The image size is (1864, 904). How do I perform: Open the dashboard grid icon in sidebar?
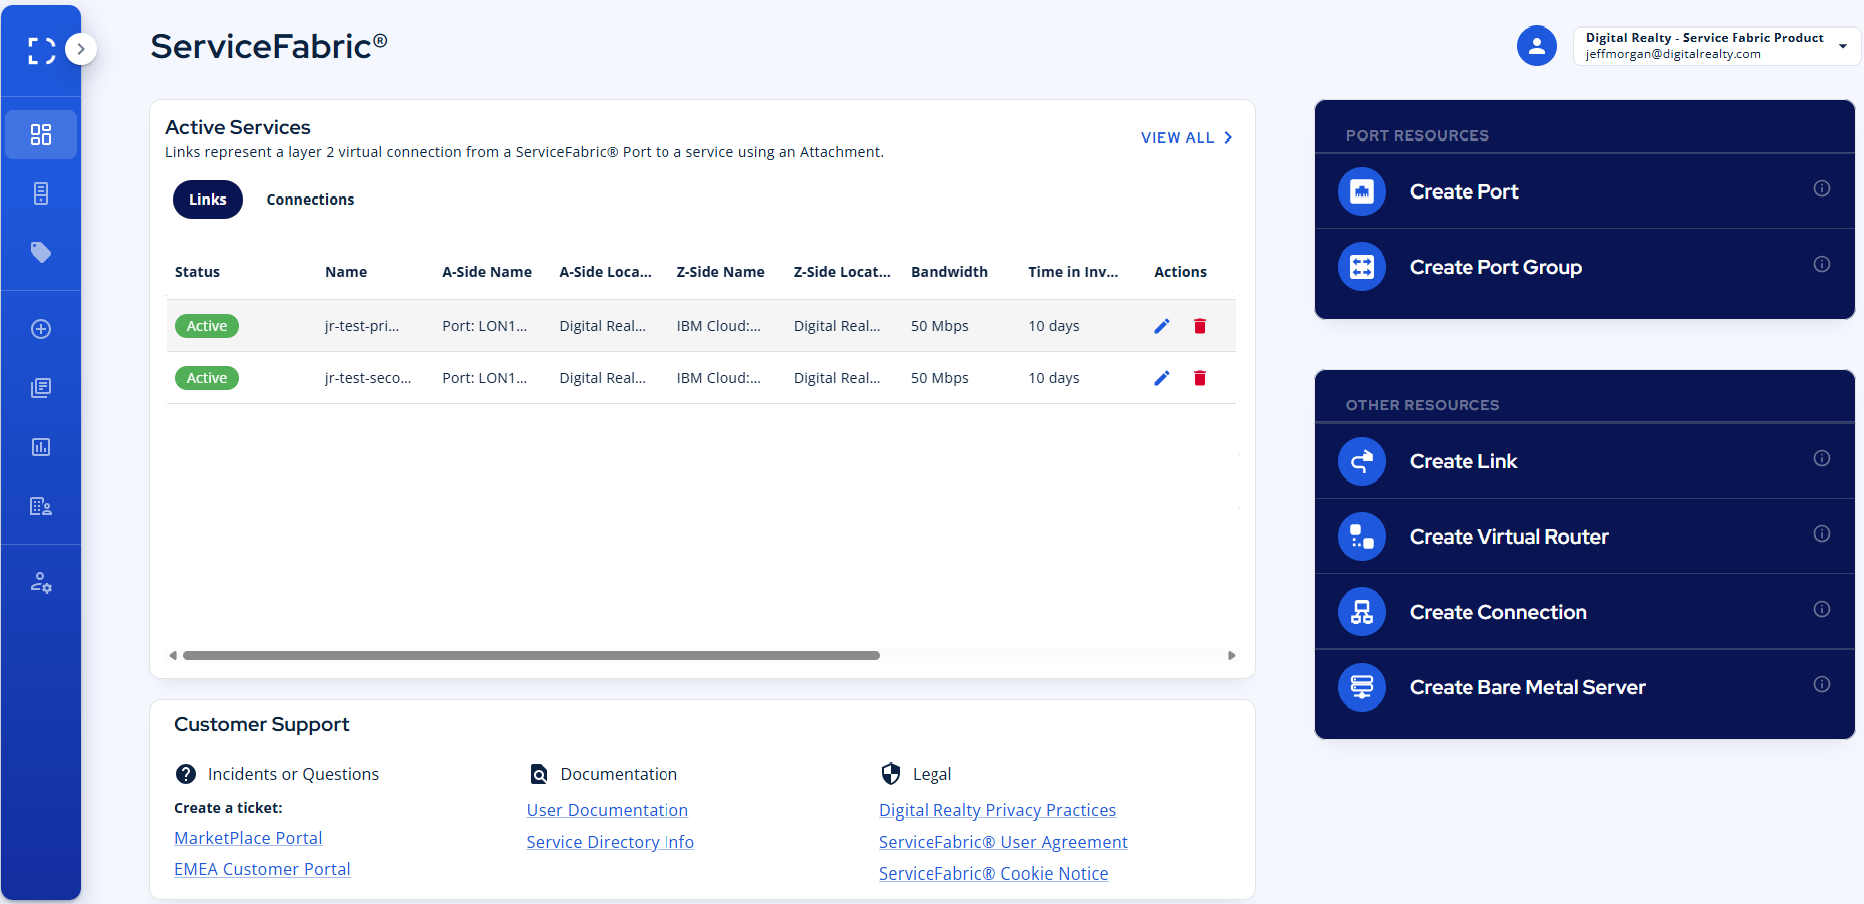[x=41, y=135]
